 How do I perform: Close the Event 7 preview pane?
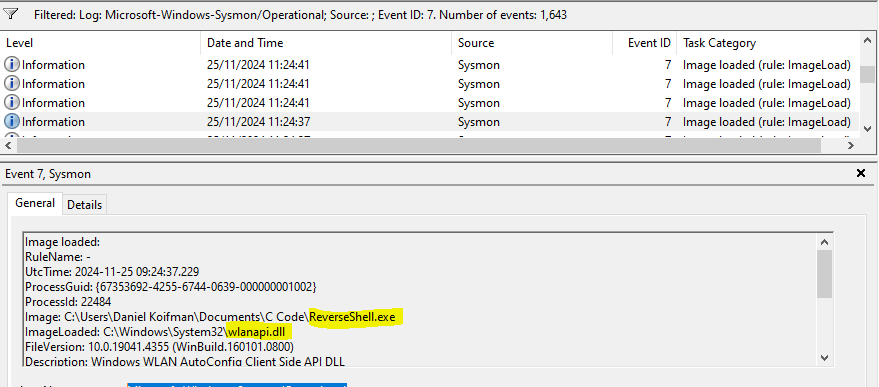coord(861,174)
